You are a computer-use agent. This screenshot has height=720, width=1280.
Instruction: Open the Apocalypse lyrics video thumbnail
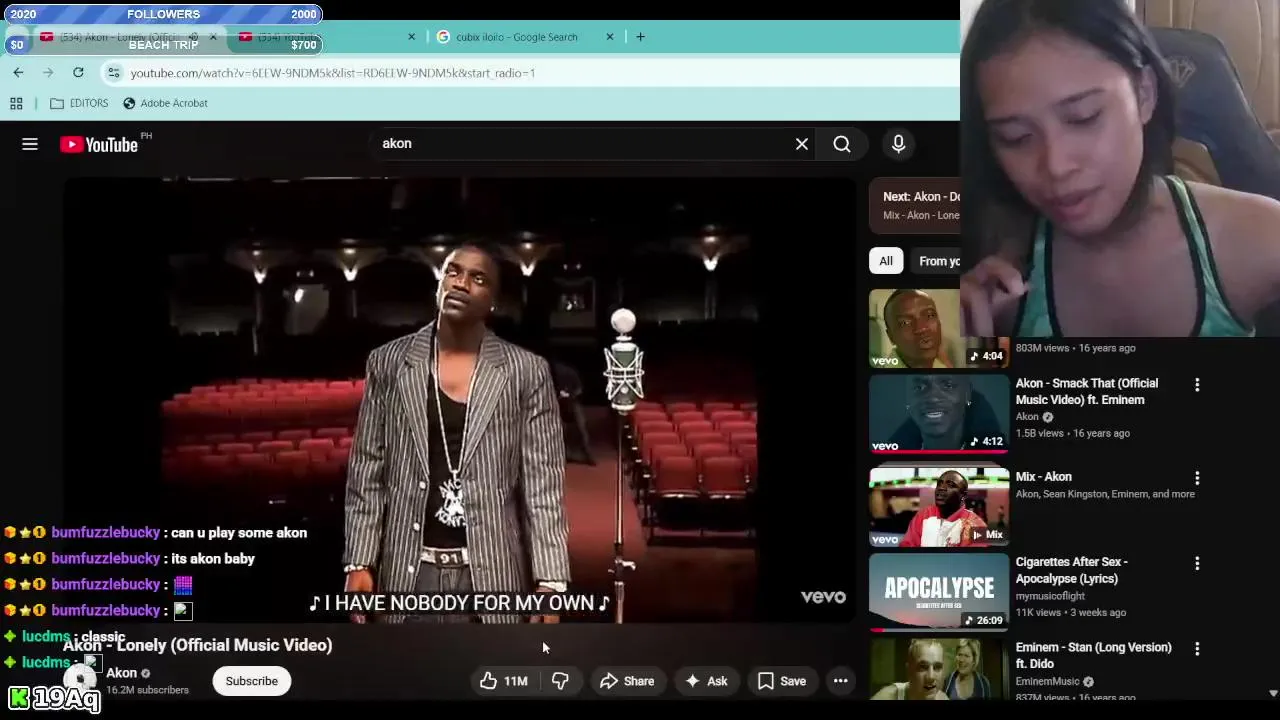click(939, 592)
